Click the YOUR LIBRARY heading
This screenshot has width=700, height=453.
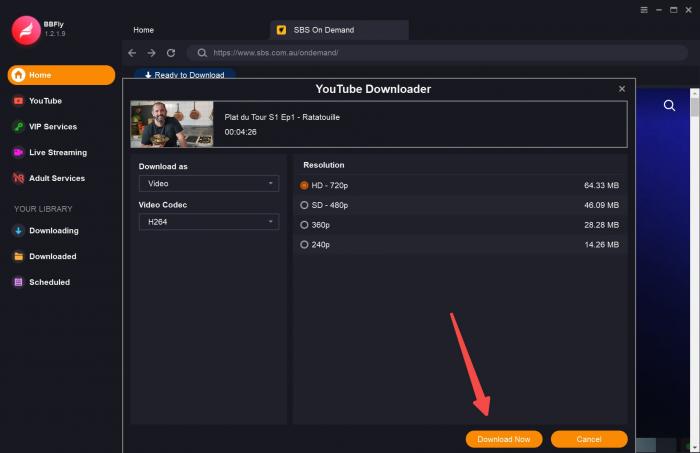tap(43, 209)
